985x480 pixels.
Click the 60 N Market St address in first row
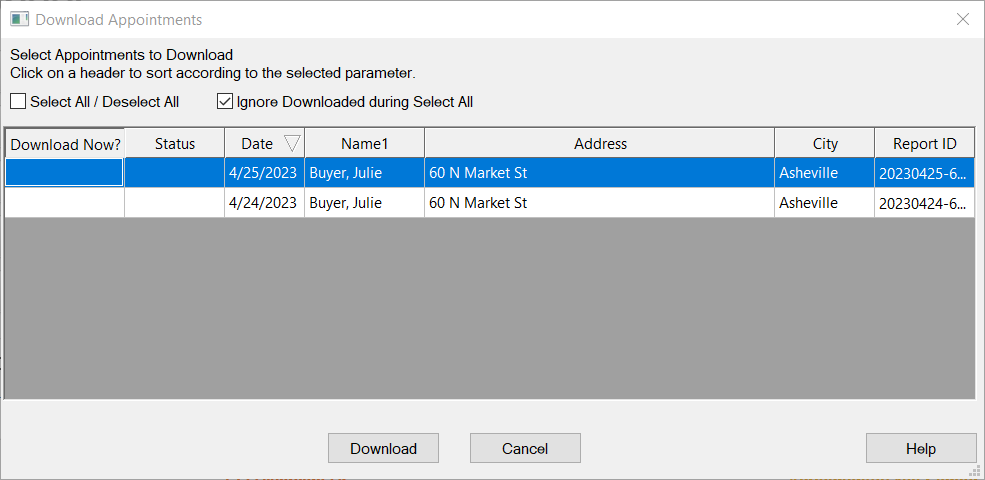click(478, 173)
